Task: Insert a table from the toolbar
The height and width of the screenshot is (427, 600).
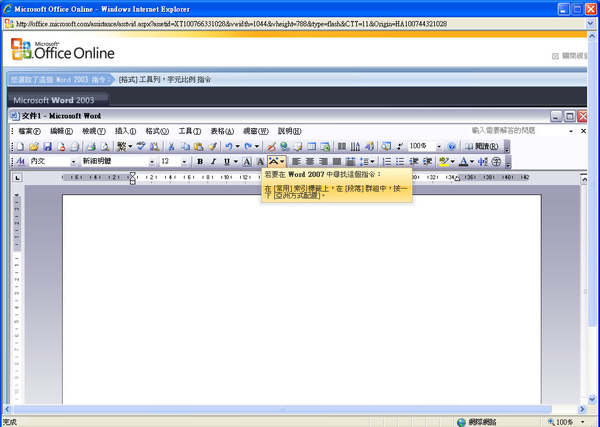Action: point(311,147)
